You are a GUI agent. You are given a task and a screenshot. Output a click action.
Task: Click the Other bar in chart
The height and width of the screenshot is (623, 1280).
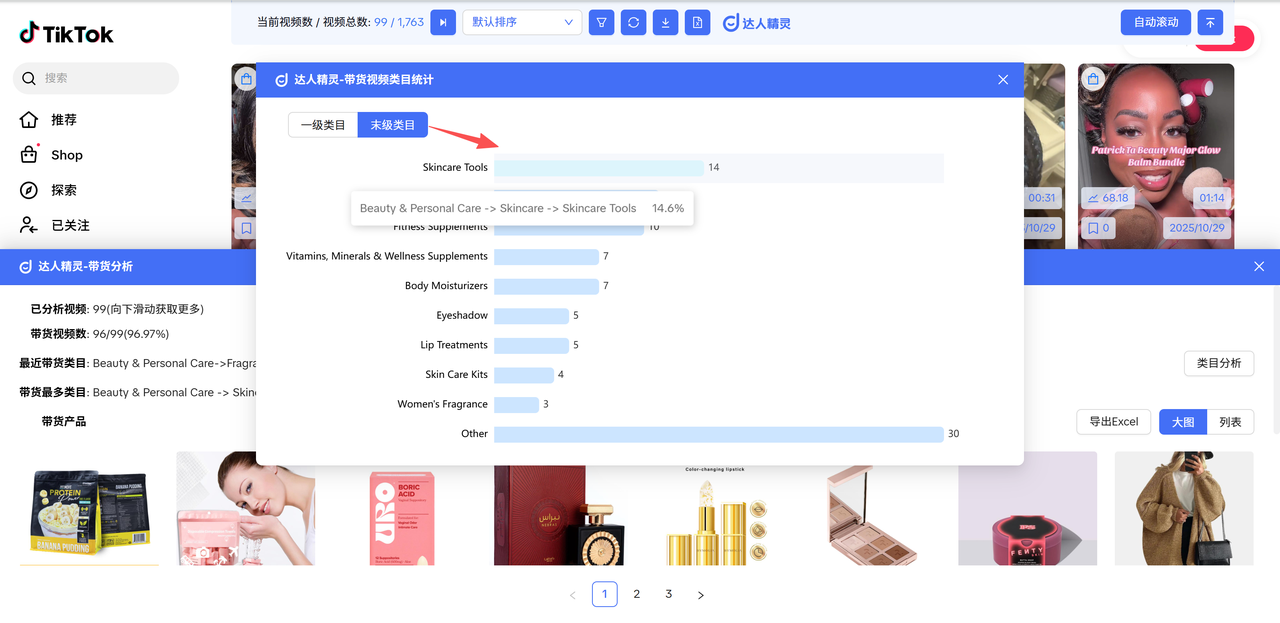pyautogui.click(x=718, y=434)
